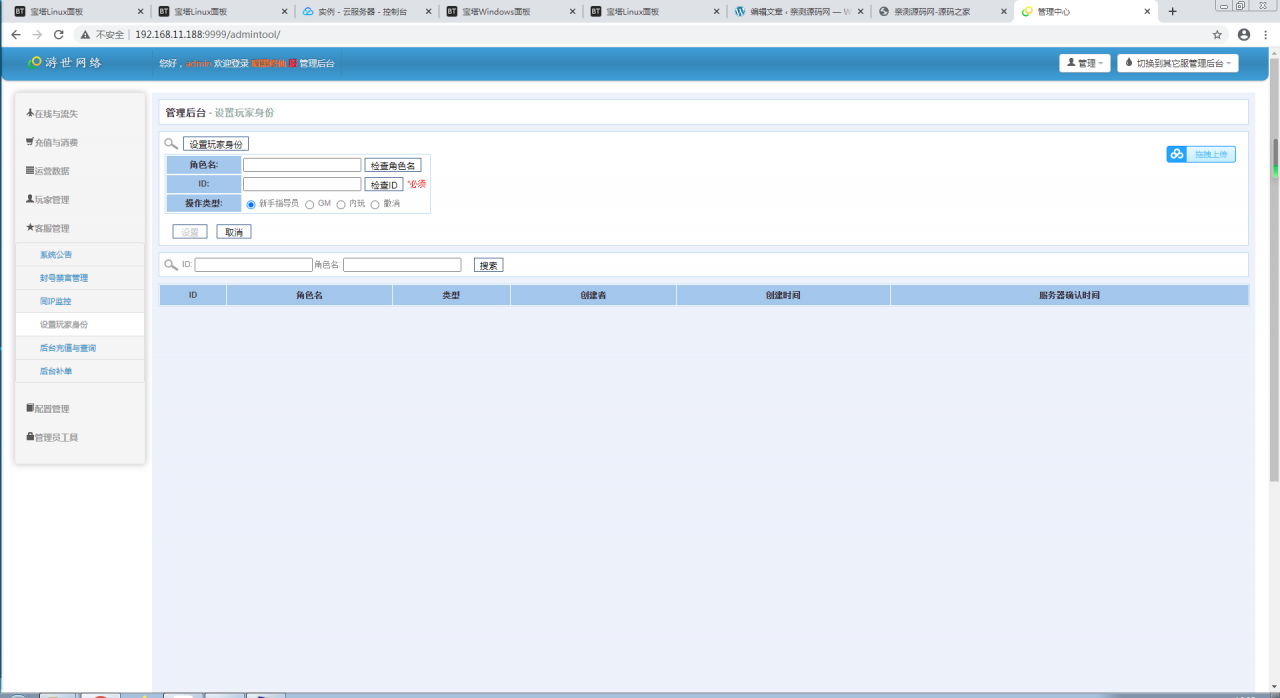
Task: Select 内玩 radio option
Action: pyautogui.click(x=341, y=204)
